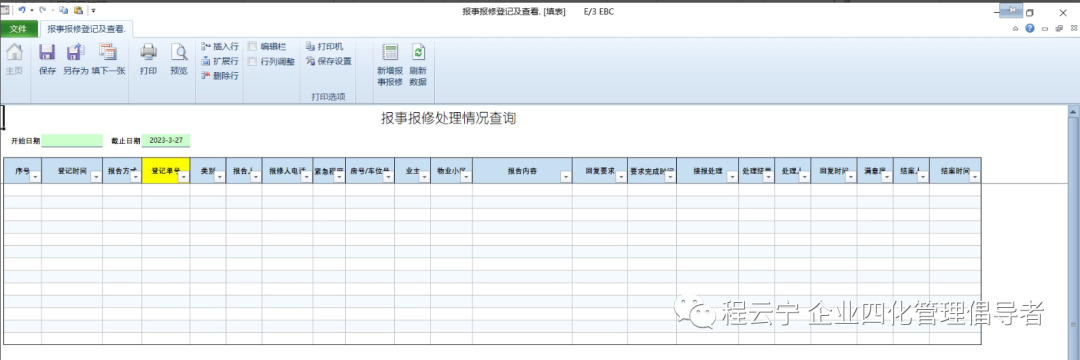1080x360 pixels.
Task: Open the 要求完成时间 column filter dropdown
Action: (670, 177)
